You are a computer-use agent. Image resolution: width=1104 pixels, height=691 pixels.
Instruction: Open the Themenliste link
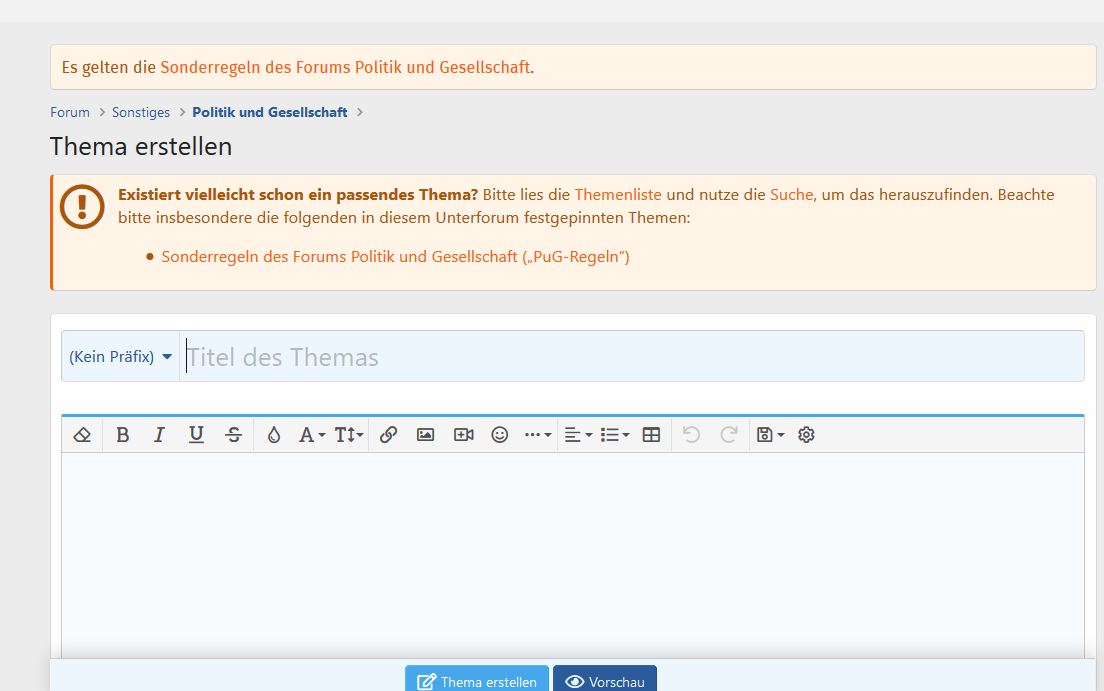[x=618, y=194]
